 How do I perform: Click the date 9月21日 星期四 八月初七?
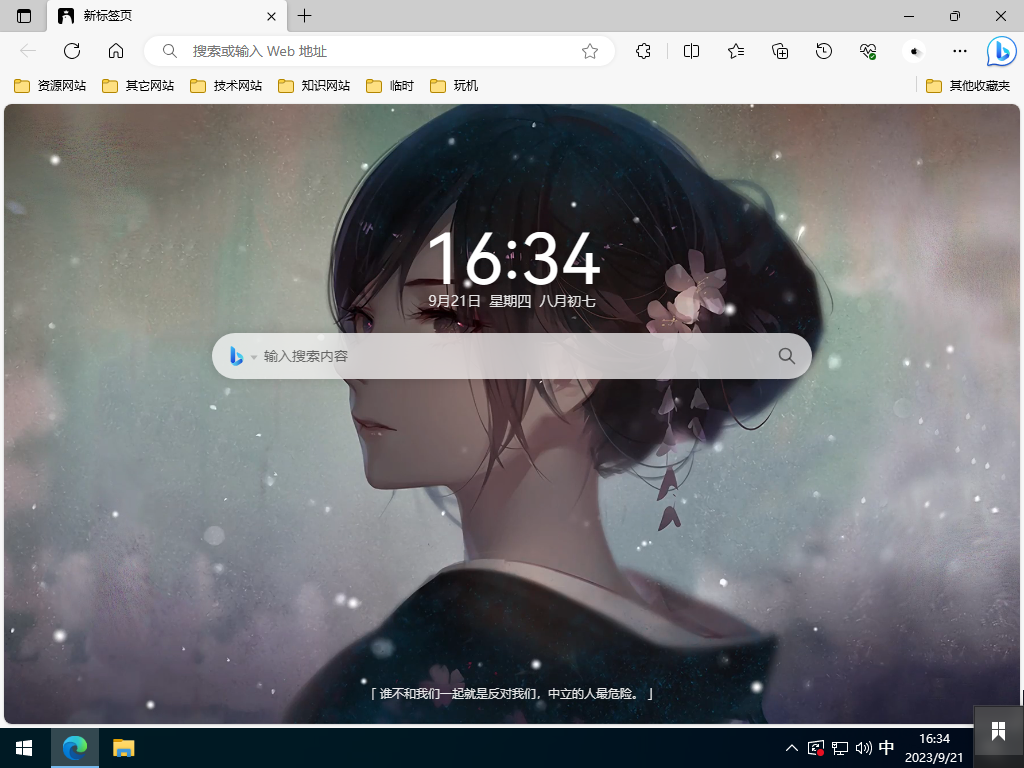click(x=512, y=301)
